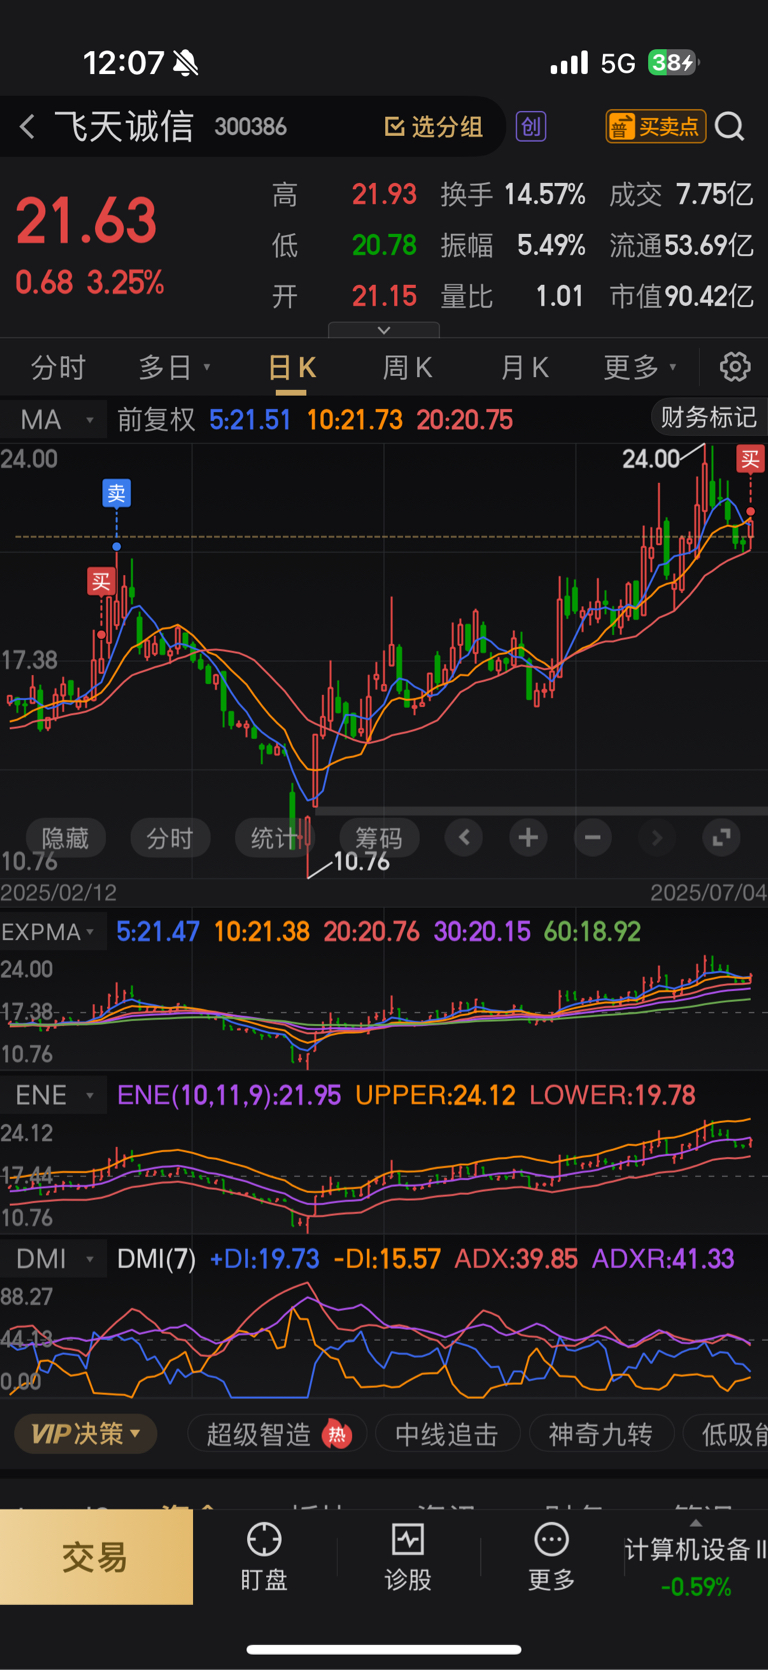Zoom in chart with plus button
Screen dimensions: 768x1670
528,837
